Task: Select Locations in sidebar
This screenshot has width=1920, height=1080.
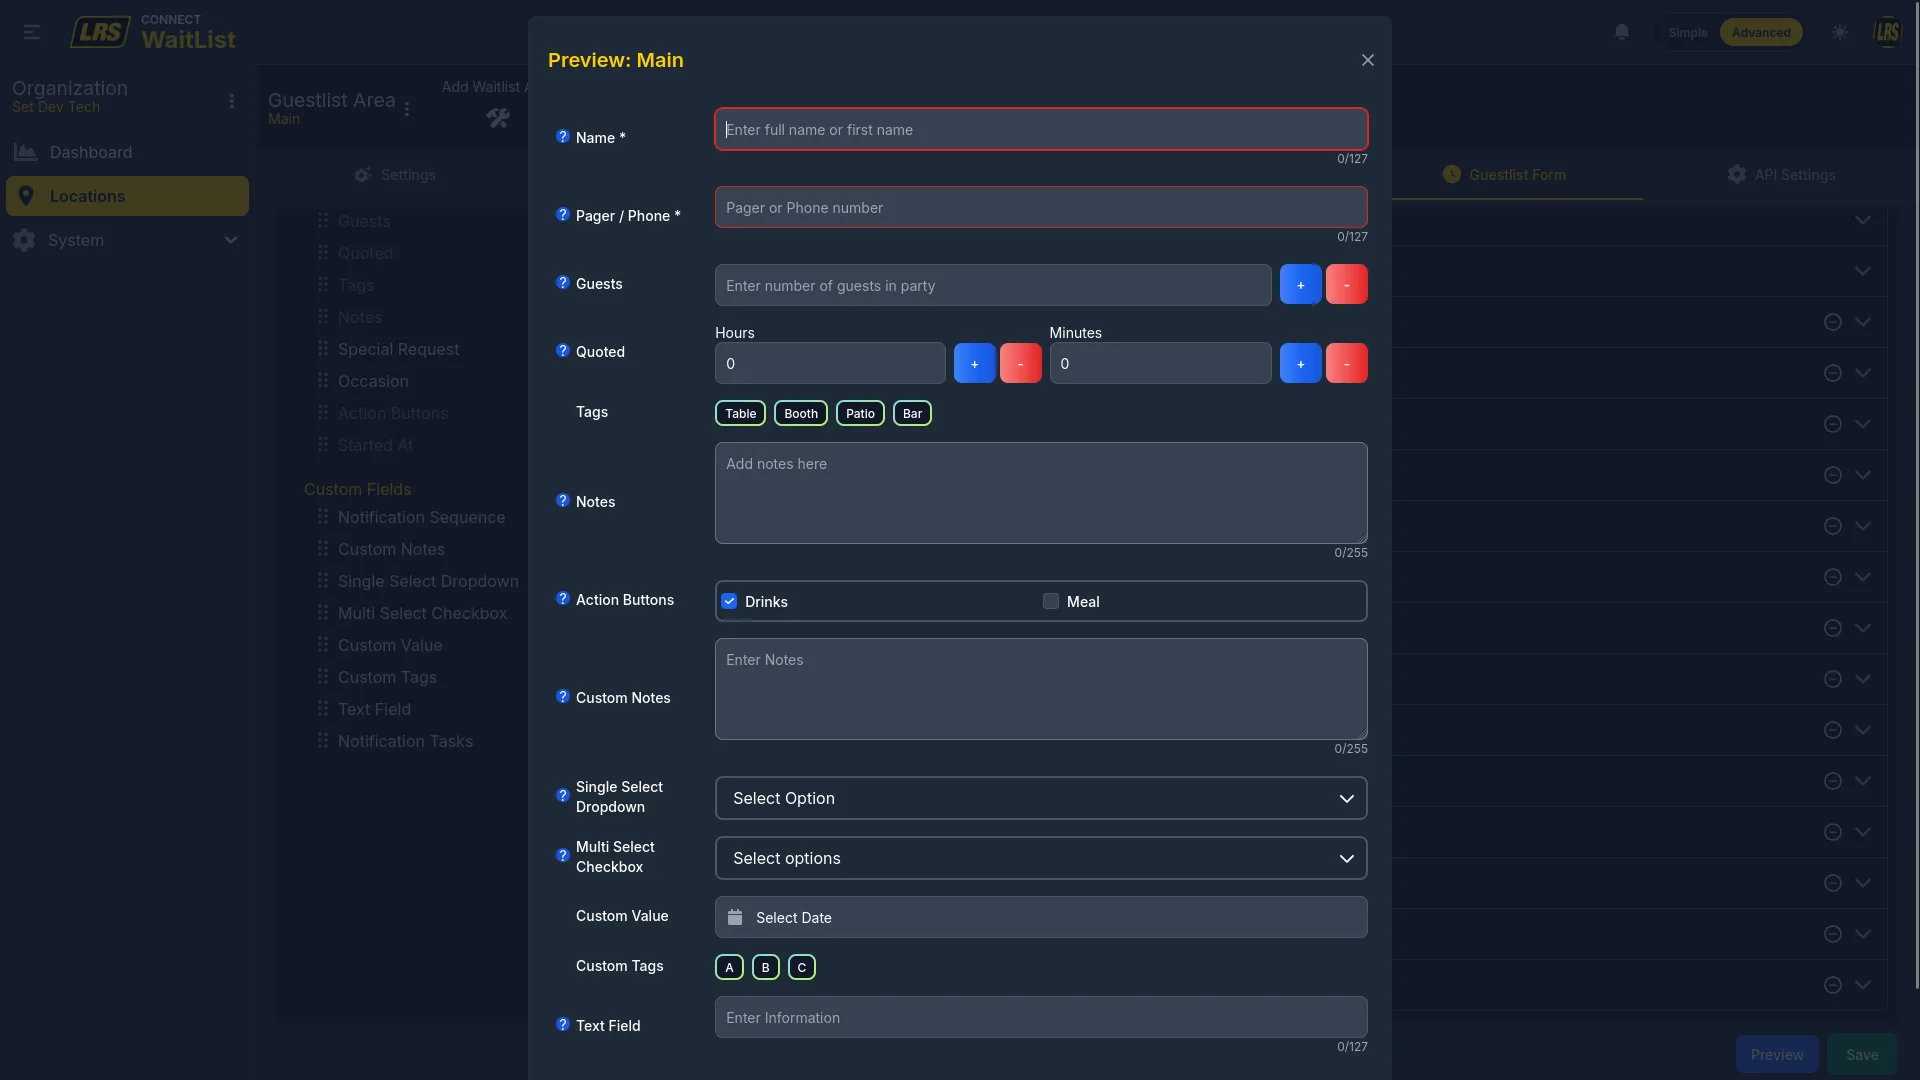Action: click(x=127, y=196)
